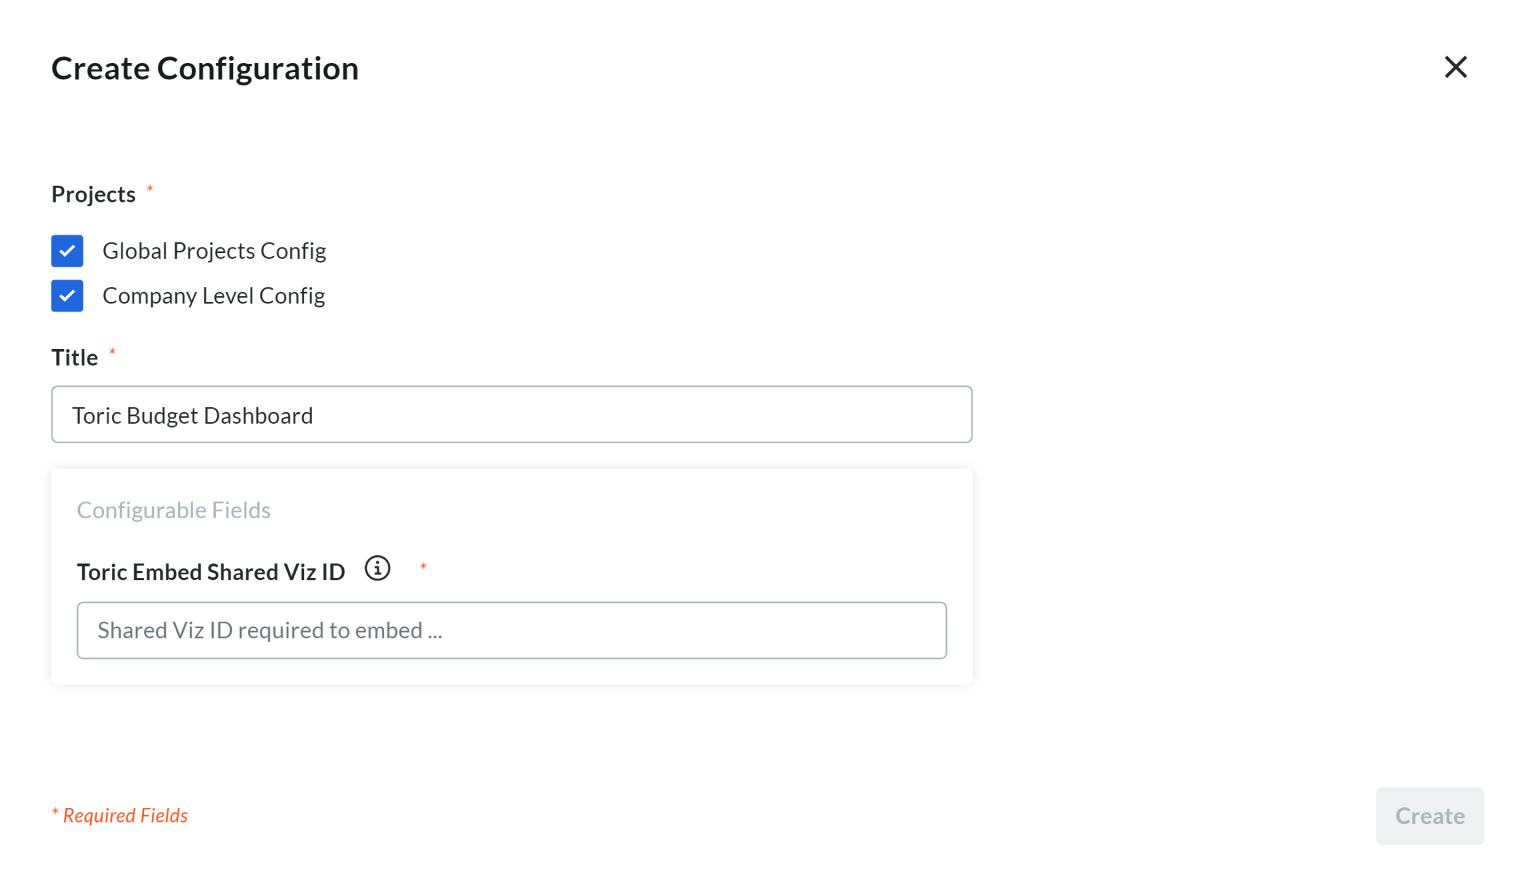Click the asterisk before Required Fields text
Image resolution: width=1536 pixels, height=896 pixels.
click(x=55, y=814)
